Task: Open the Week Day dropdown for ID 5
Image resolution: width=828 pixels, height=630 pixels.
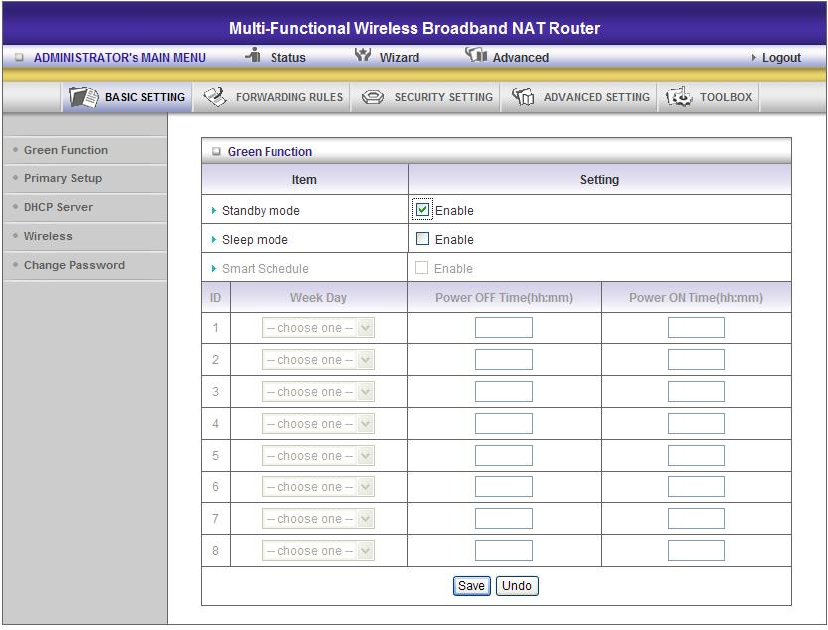Action: [318, 456]
